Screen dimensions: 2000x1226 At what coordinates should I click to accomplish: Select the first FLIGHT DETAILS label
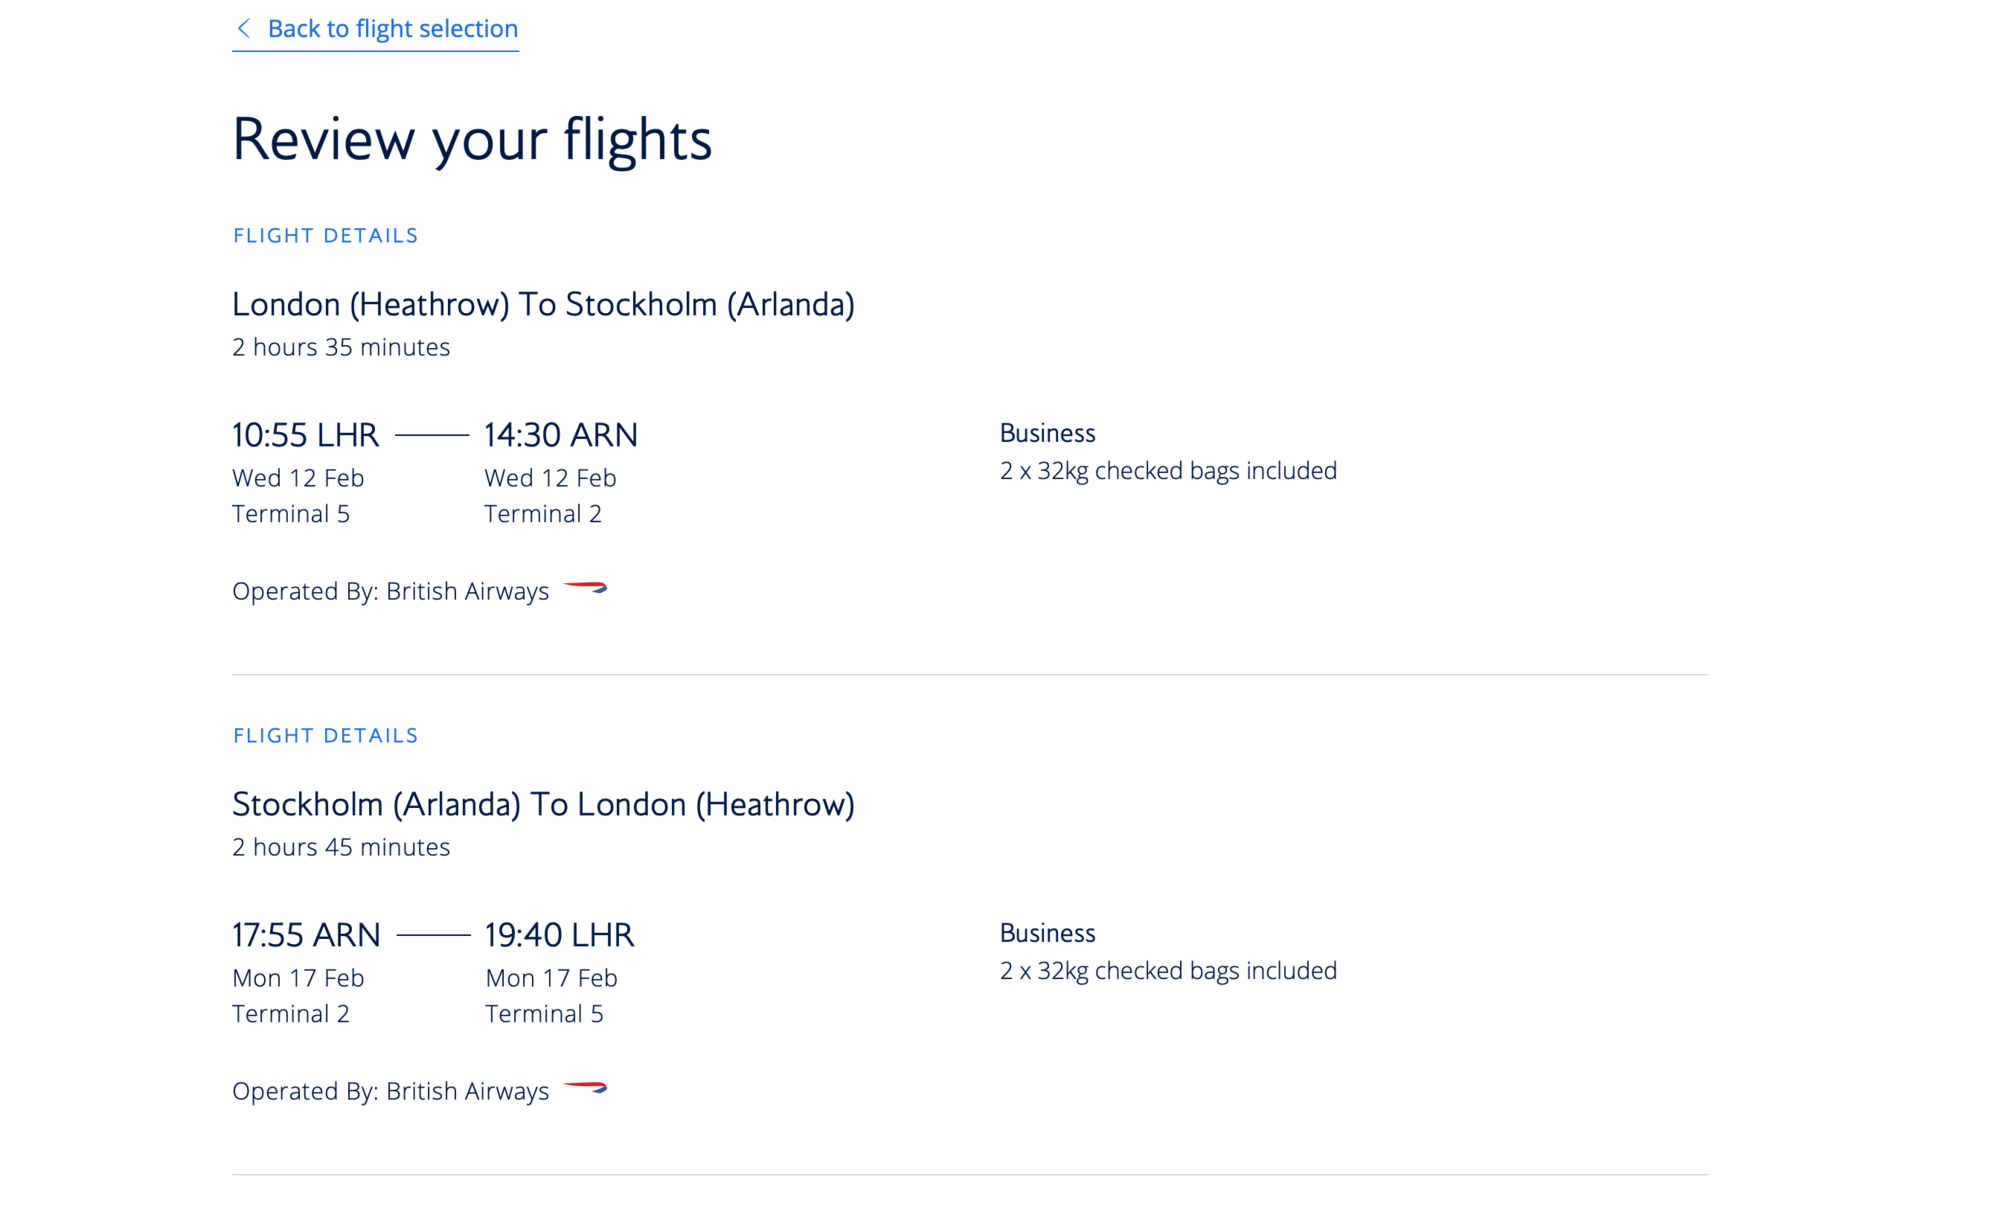(x=325, y=236)
